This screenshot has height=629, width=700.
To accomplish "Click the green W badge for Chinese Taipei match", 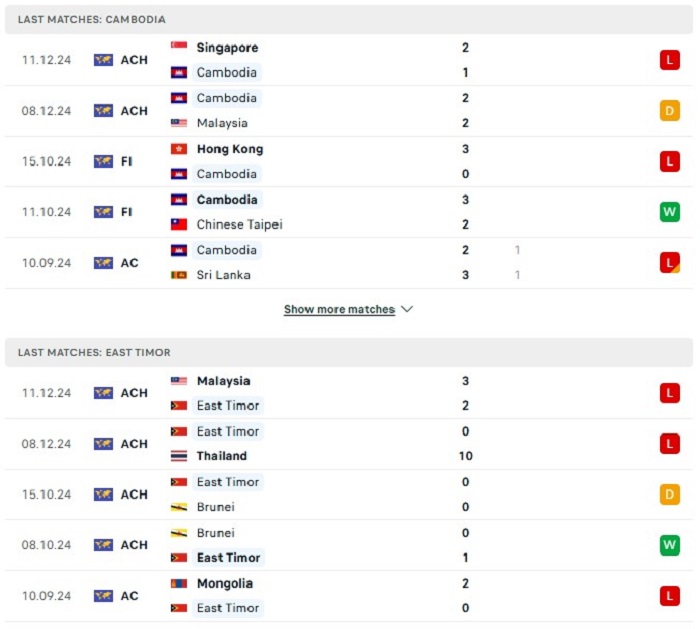I will (670, 212).
